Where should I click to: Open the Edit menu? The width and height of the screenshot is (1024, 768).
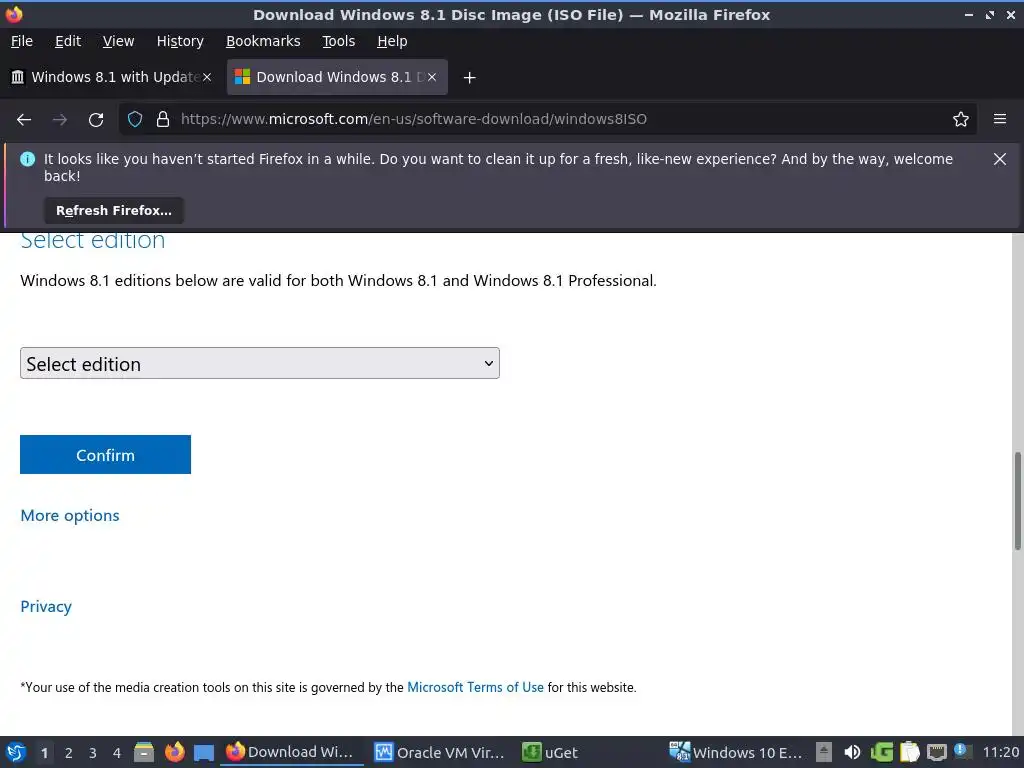68,41
